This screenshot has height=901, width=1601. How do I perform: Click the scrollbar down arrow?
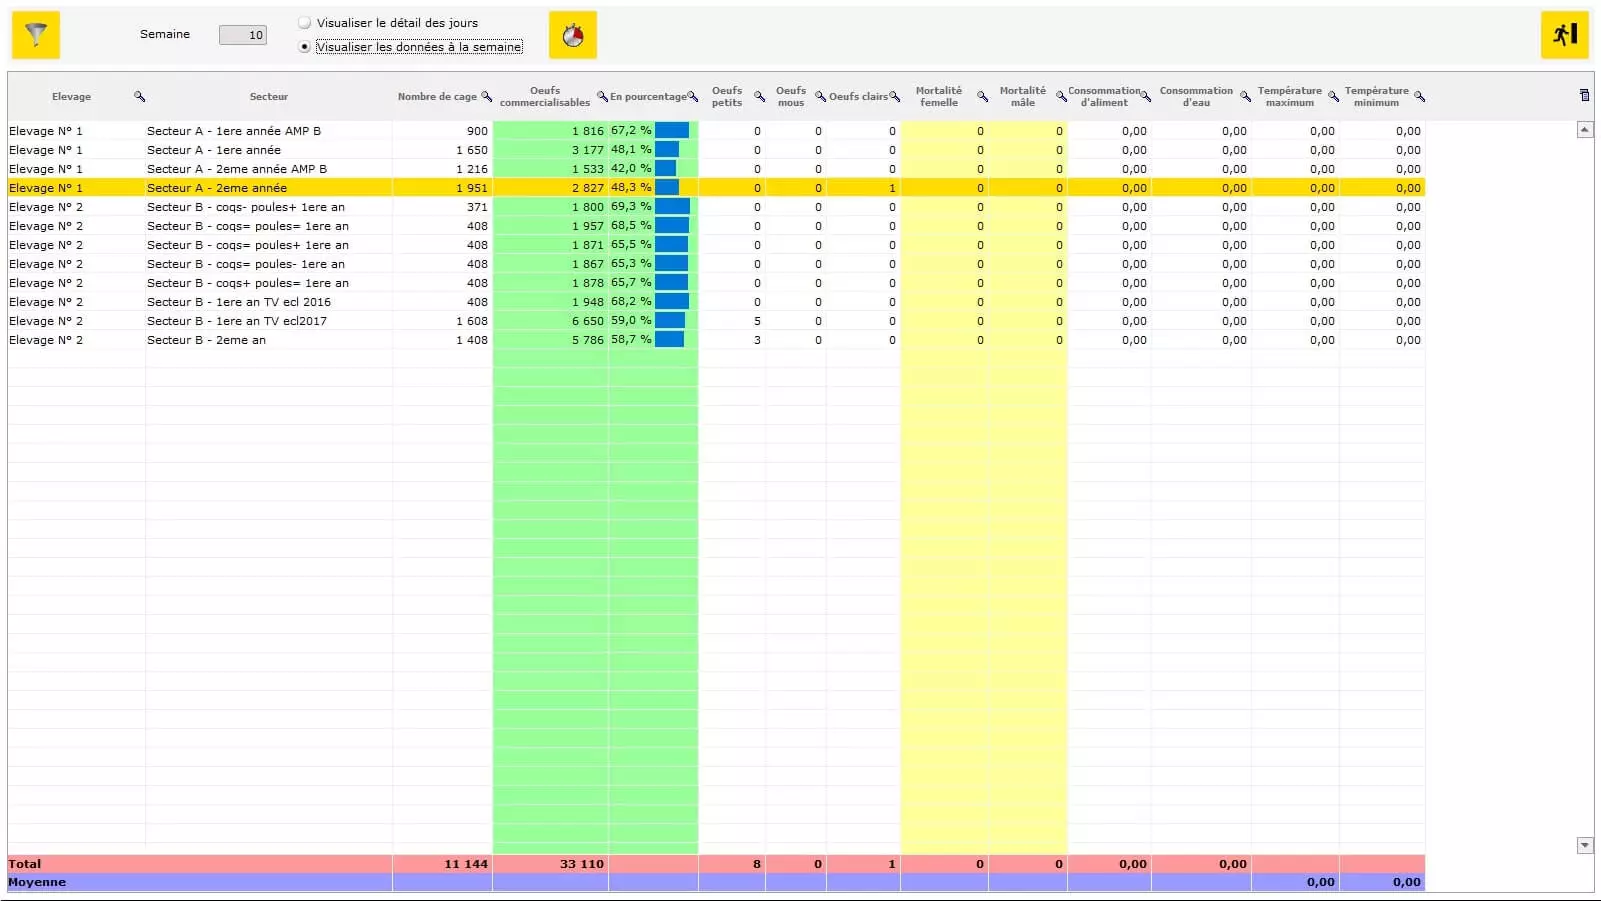[1585, 846]
